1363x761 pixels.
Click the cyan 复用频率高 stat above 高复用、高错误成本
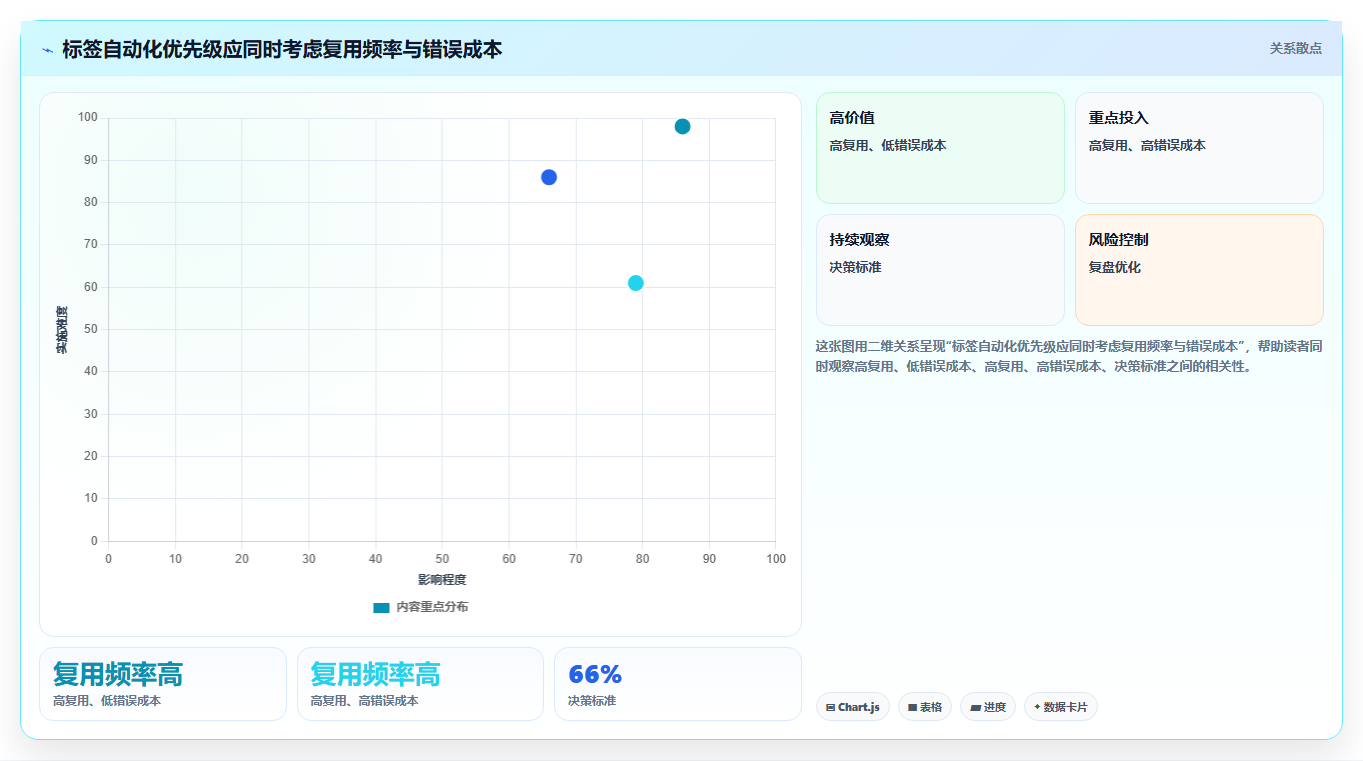375,674
